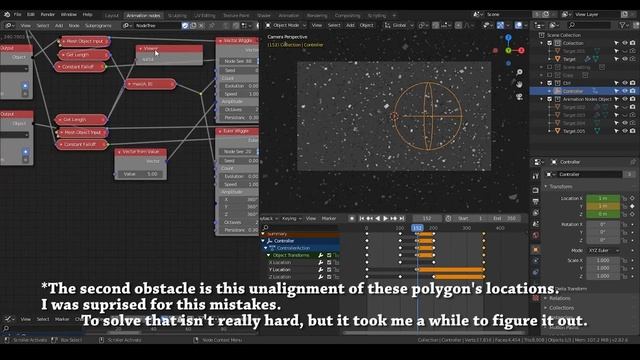The image size is (640, 360).
Task: Toggle the Y Location channel checkbox
Action: 329,270
